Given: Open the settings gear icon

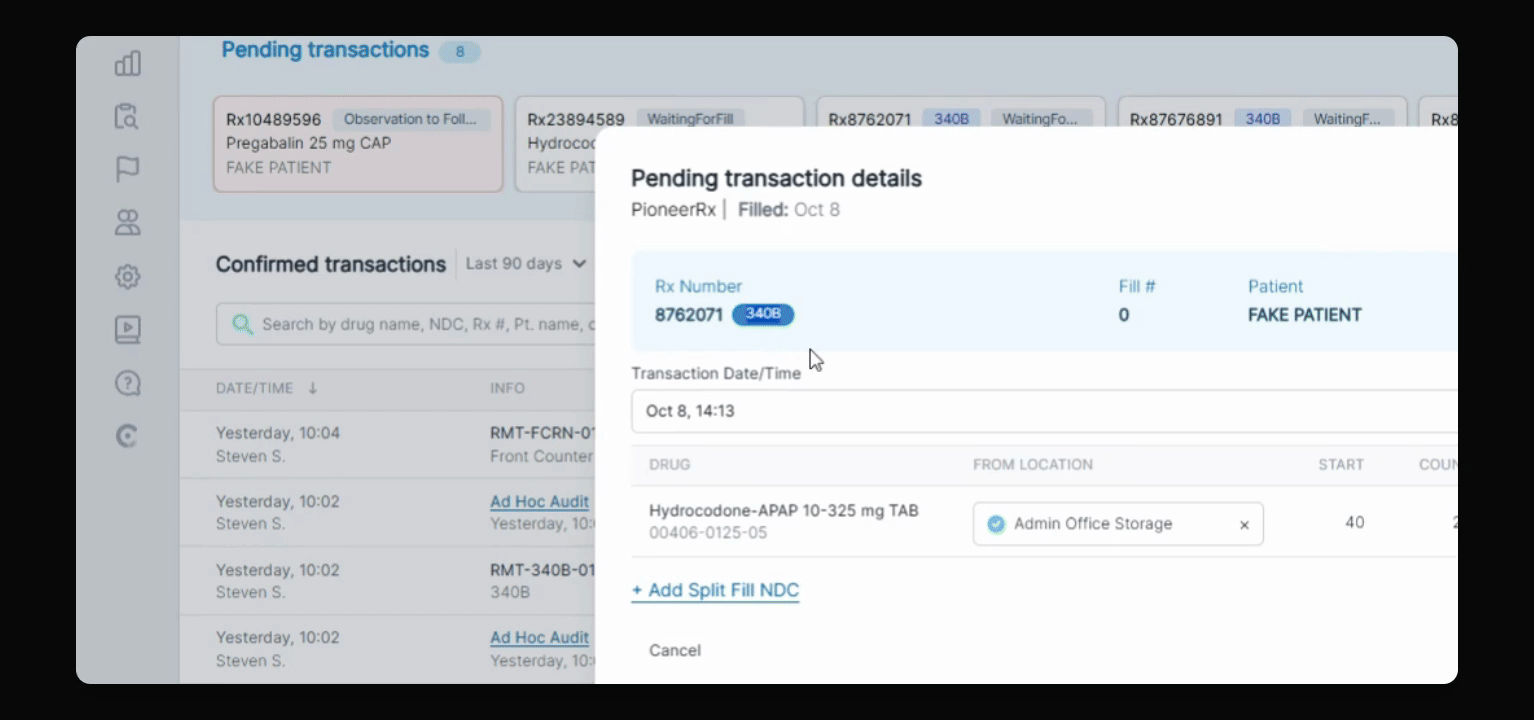Looking at the screenshot, I should click(x=127, y=276).
